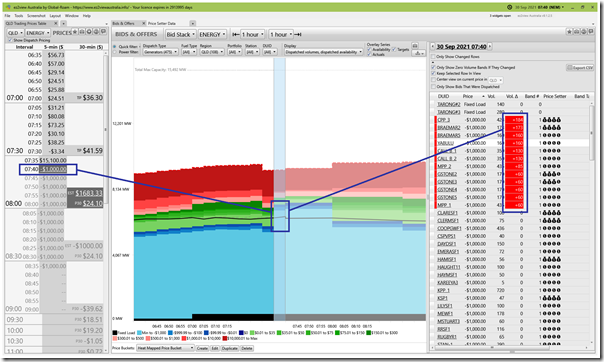Click the Delete price bucket button

(247, 348)
